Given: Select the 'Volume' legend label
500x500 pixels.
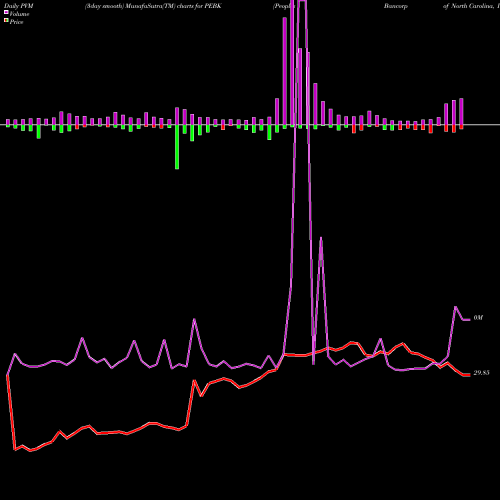Looking at the screenshot, I should pyautogui.click(x=19, y=14).
